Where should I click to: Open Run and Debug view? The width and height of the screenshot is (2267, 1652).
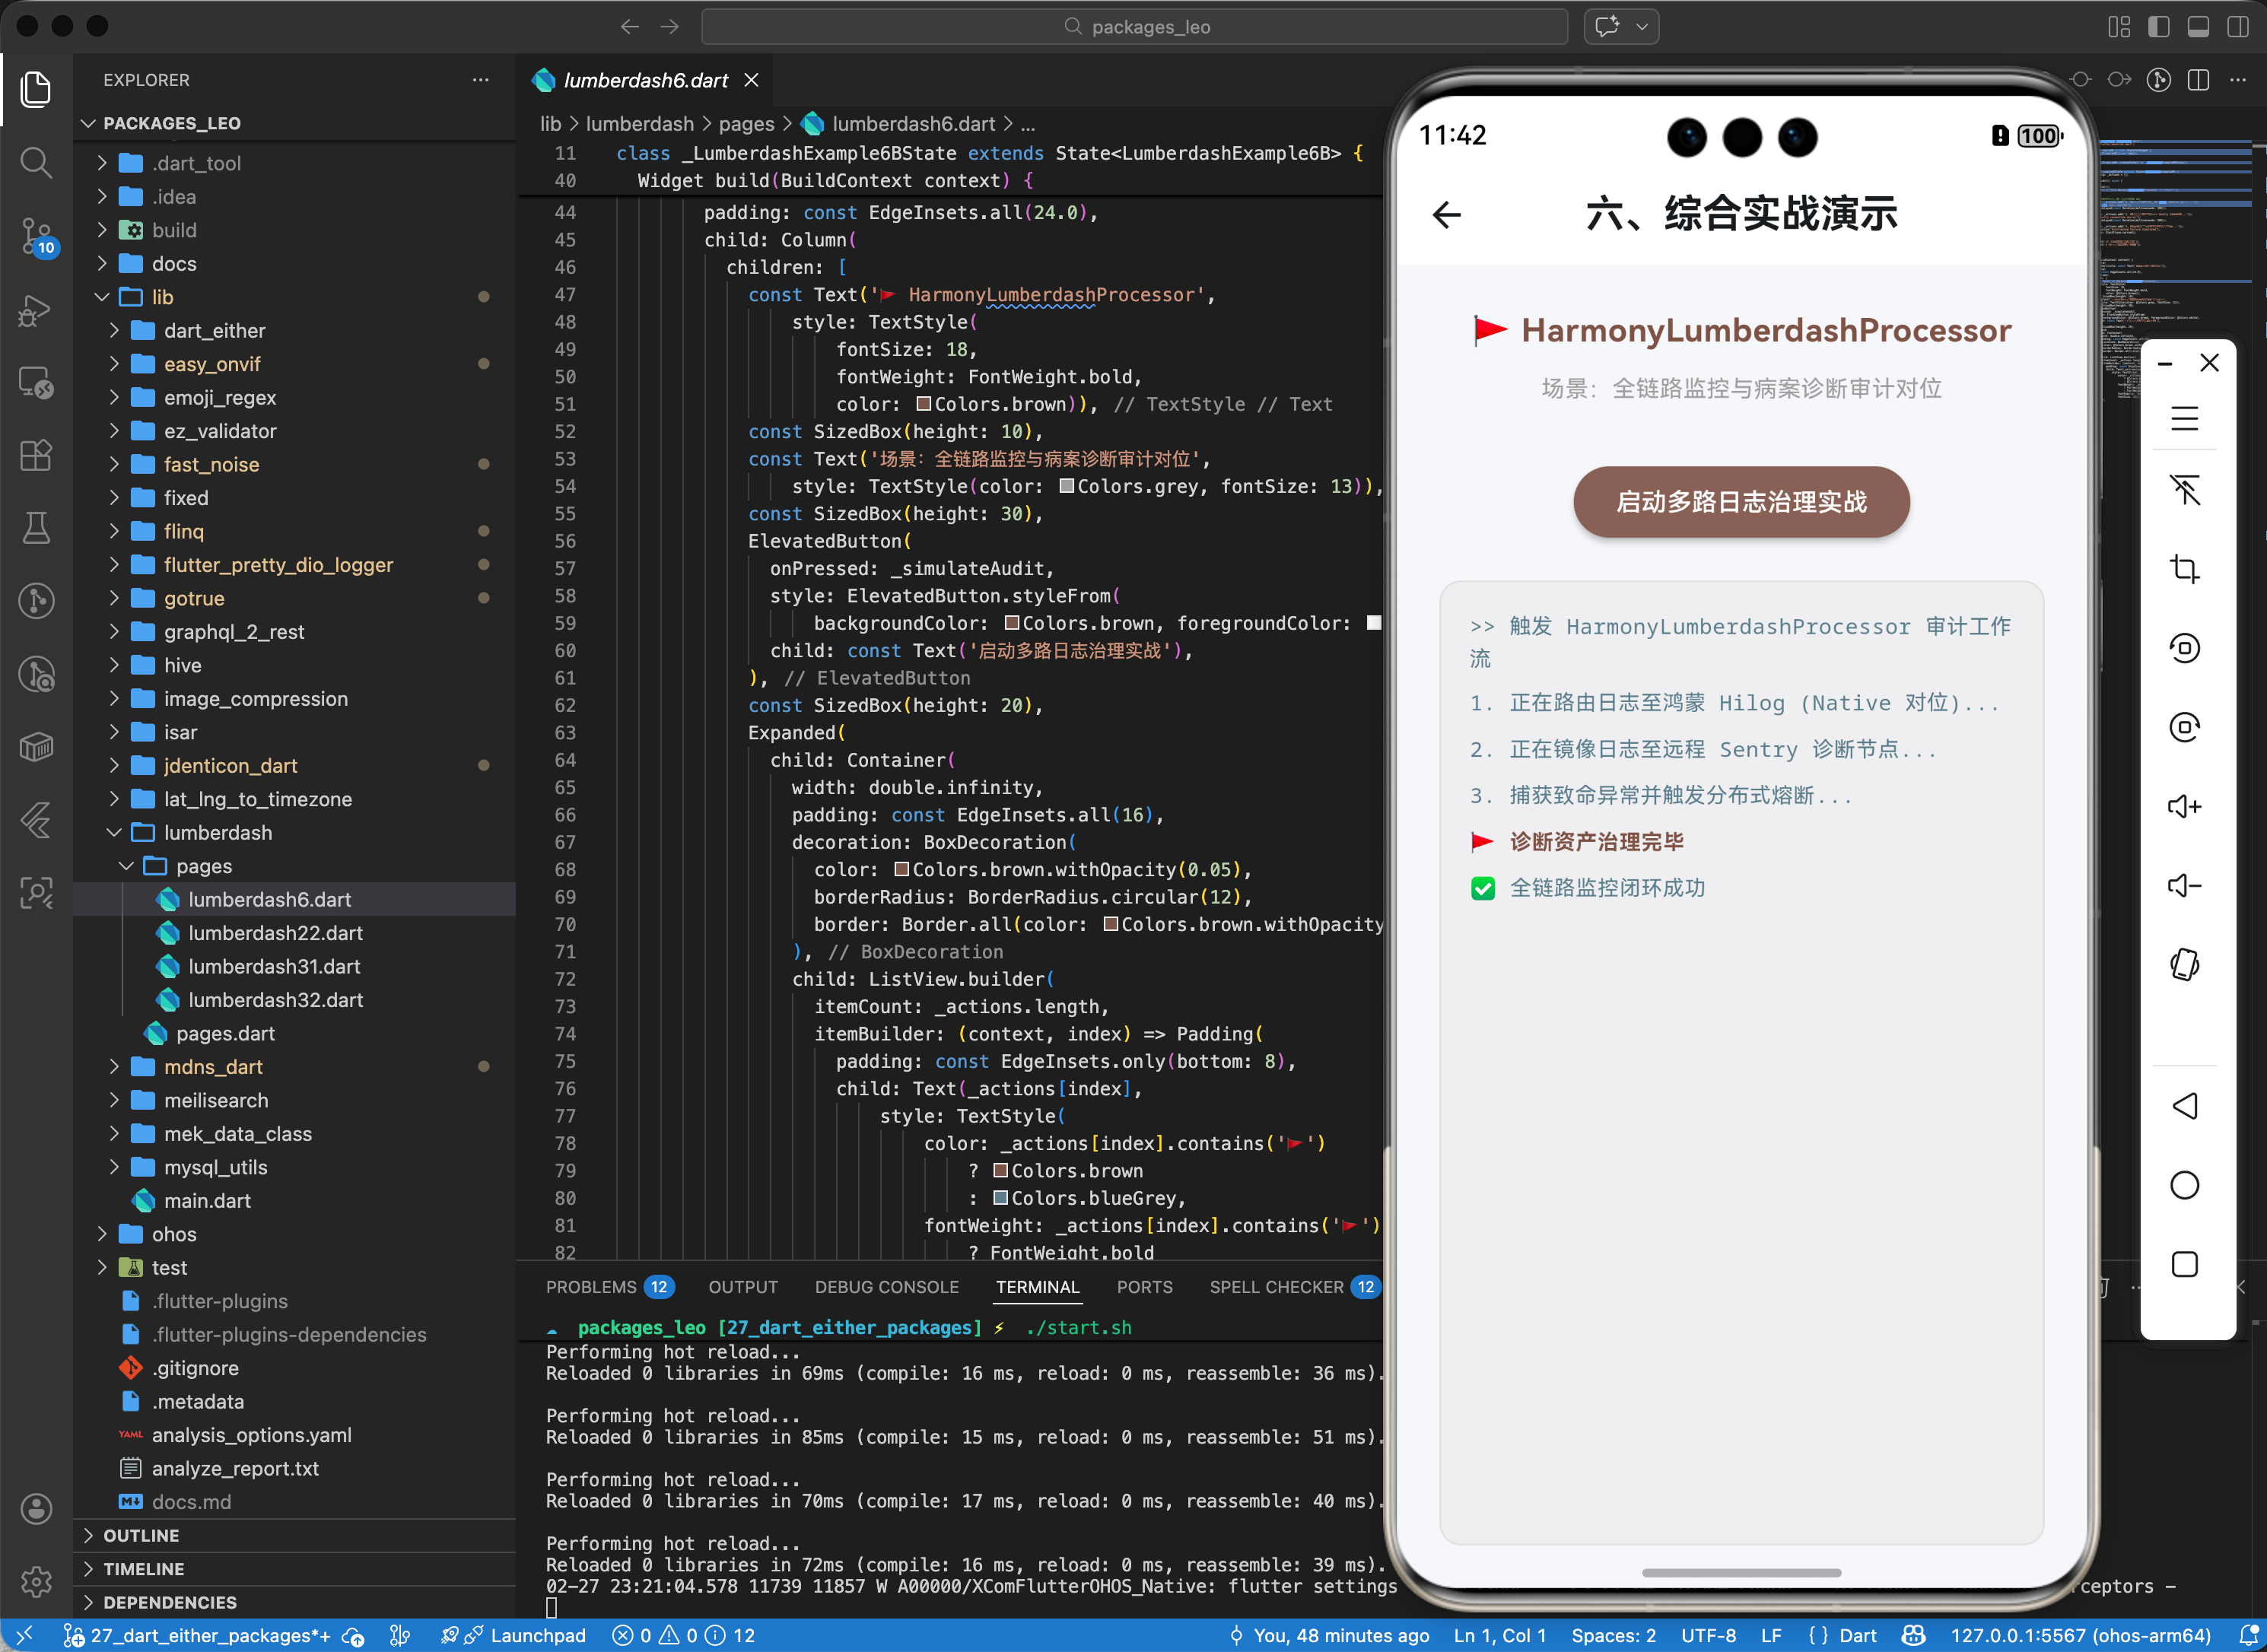click(36, 310)
